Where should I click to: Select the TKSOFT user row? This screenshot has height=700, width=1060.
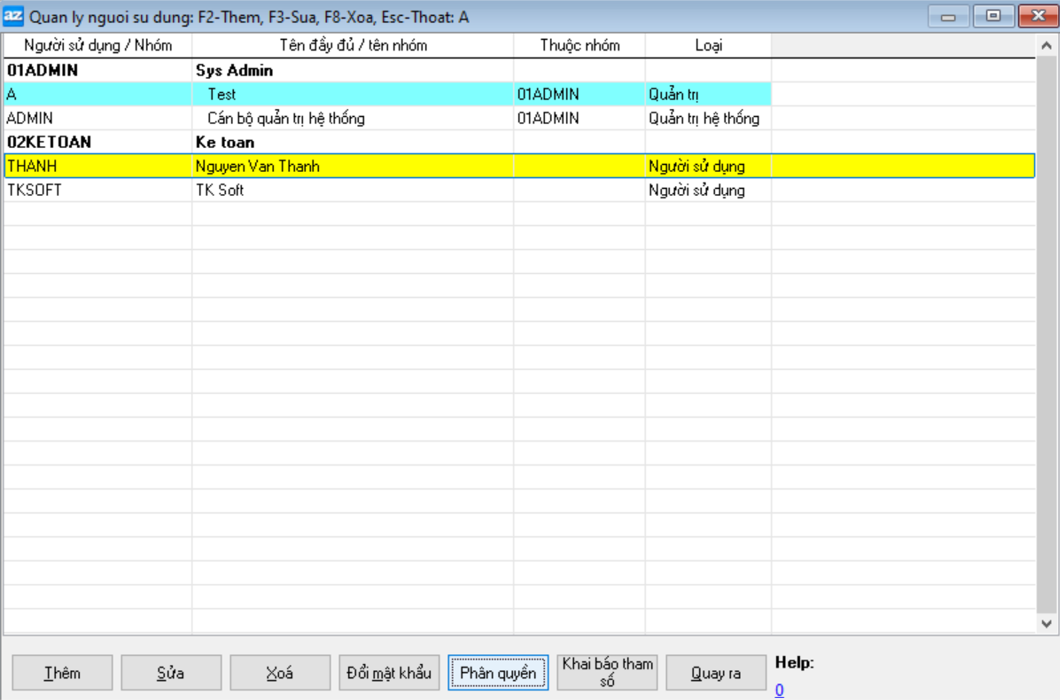click(100, 191)
